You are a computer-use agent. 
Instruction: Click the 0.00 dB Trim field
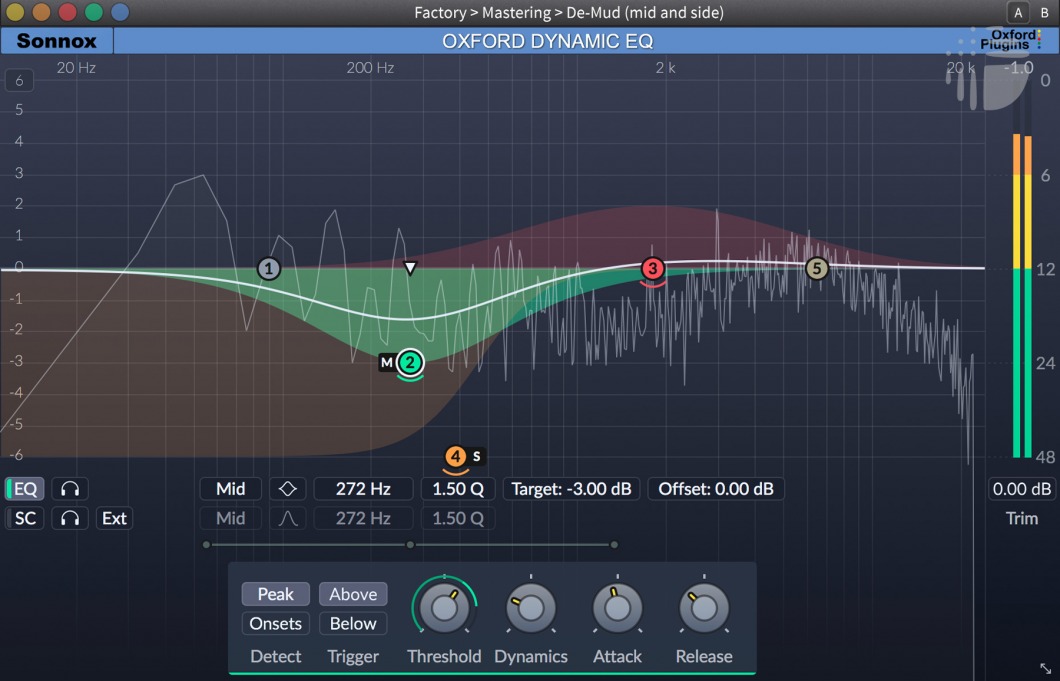[1021, 489]
